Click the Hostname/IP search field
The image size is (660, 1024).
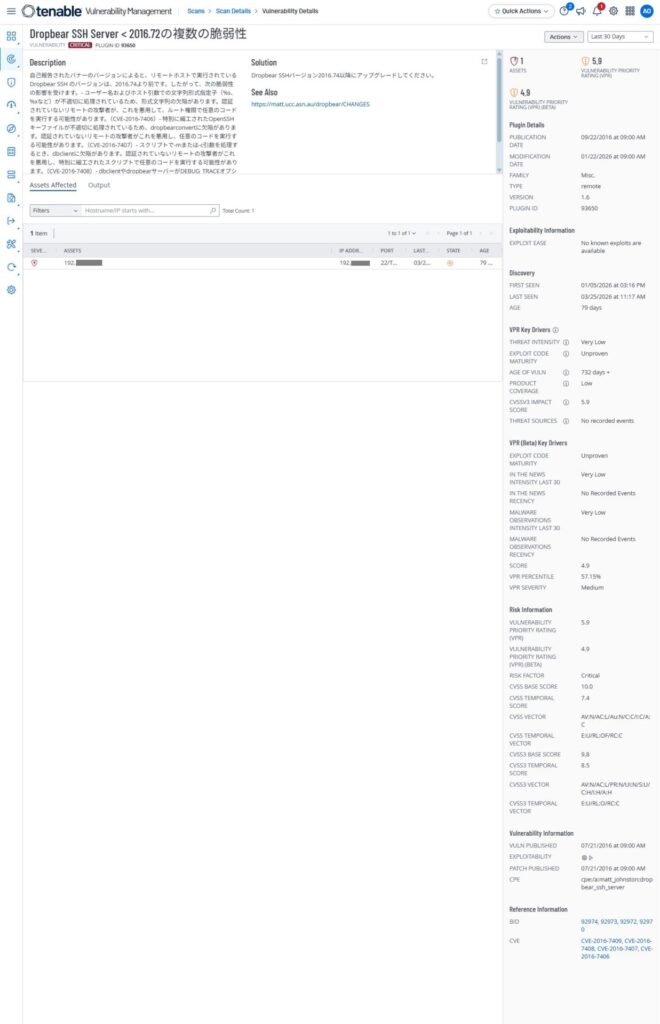(145, 210)
